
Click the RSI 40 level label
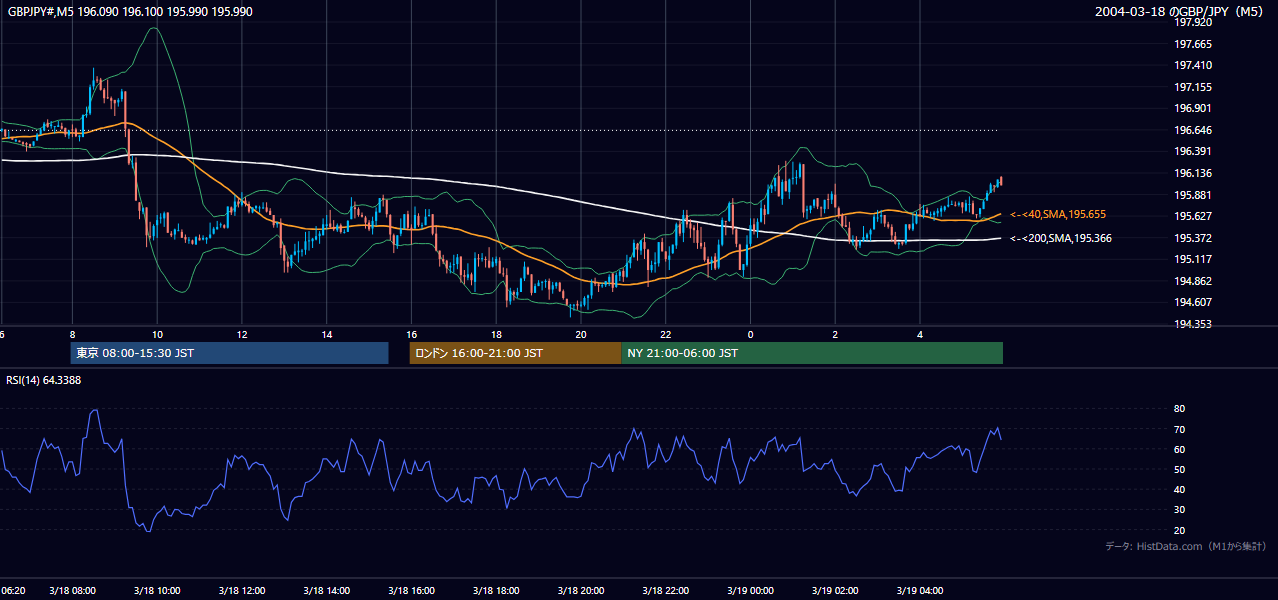coord(1179,489)
